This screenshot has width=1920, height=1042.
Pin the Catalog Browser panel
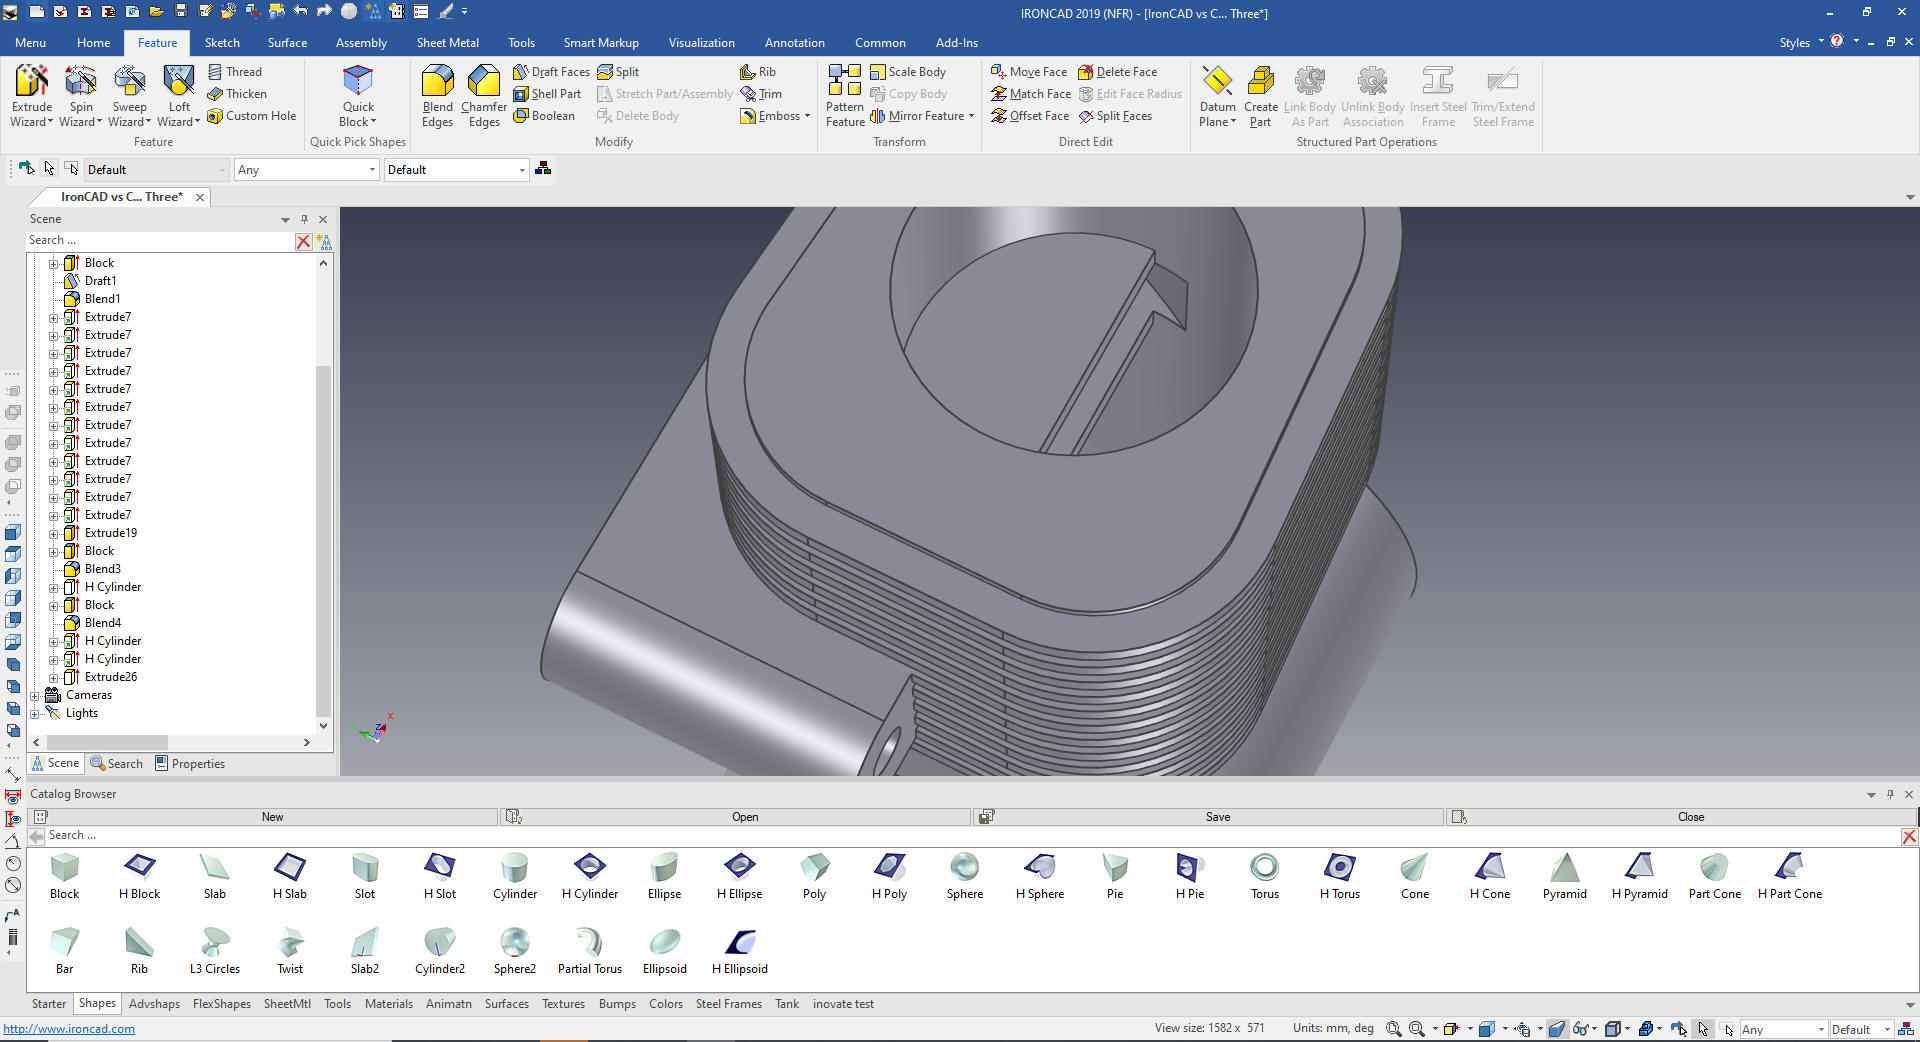coord(1890,794)
